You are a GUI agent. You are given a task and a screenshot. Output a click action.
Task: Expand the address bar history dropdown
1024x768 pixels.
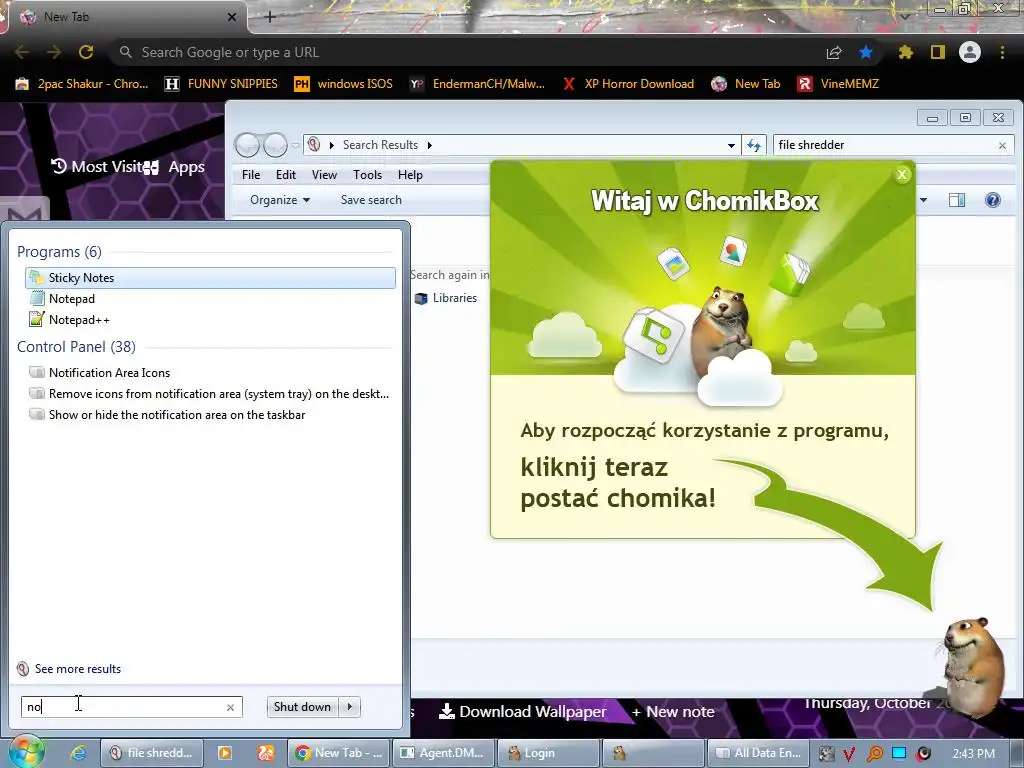(x=731, y=146)
